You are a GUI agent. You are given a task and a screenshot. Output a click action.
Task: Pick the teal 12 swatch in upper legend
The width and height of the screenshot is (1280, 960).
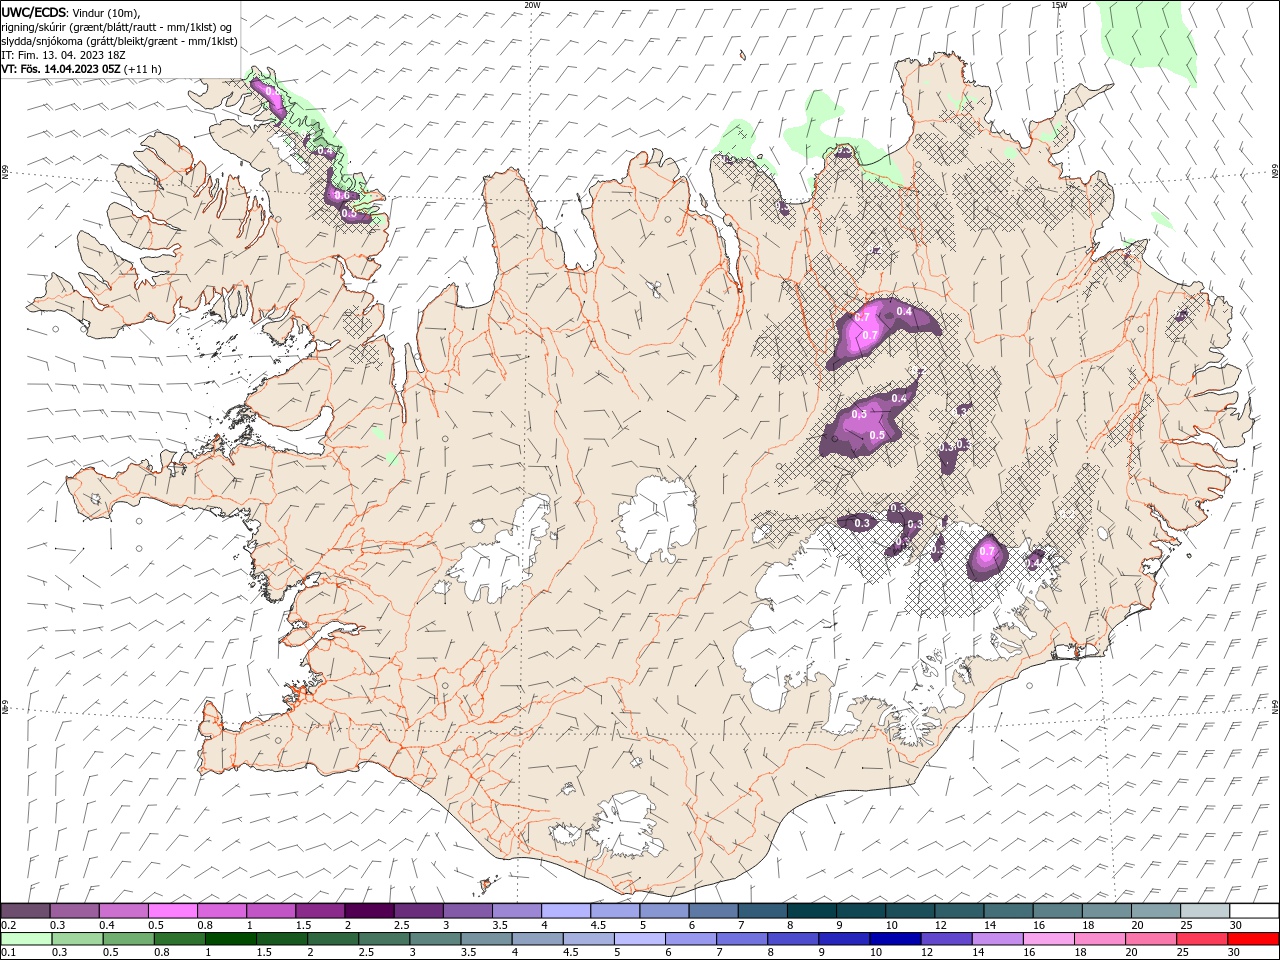[960, 911]
